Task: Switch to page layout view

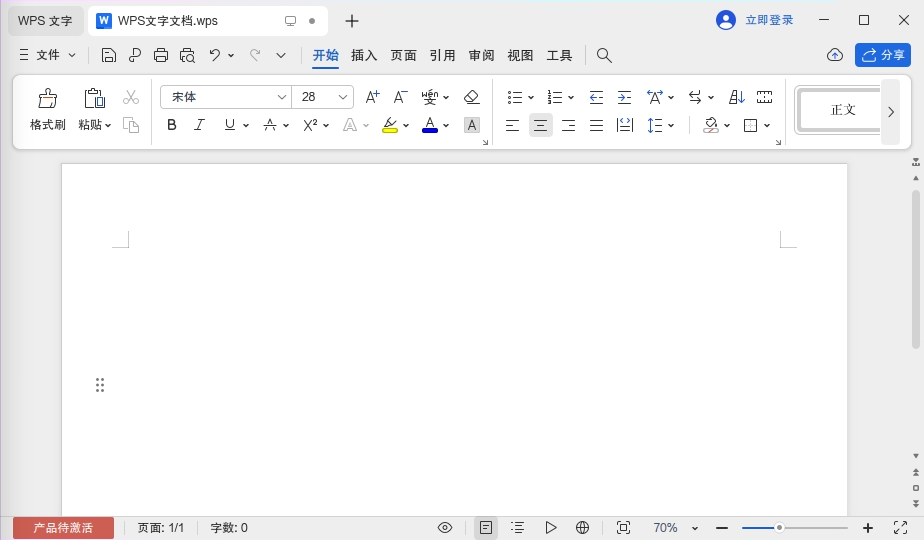Action: point(486,528)
